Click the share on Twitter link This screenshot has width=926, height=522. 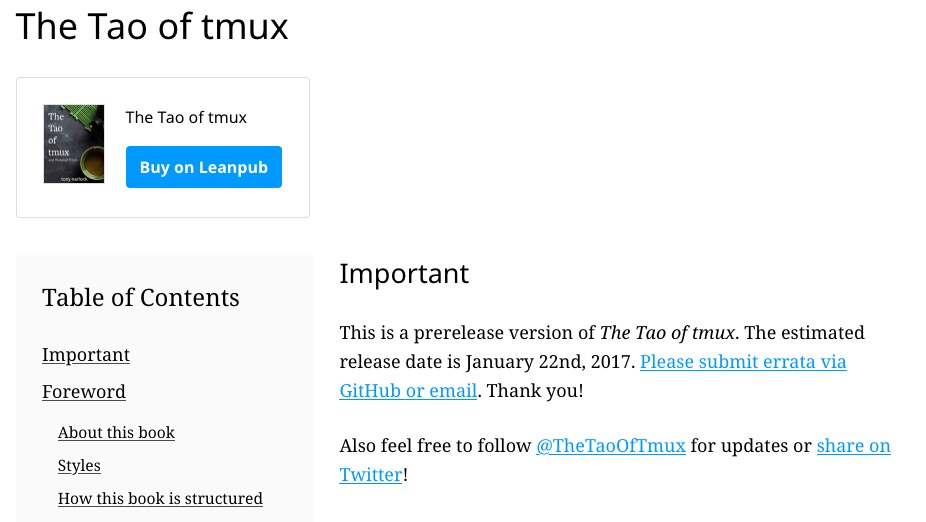[x=853, y=446]
